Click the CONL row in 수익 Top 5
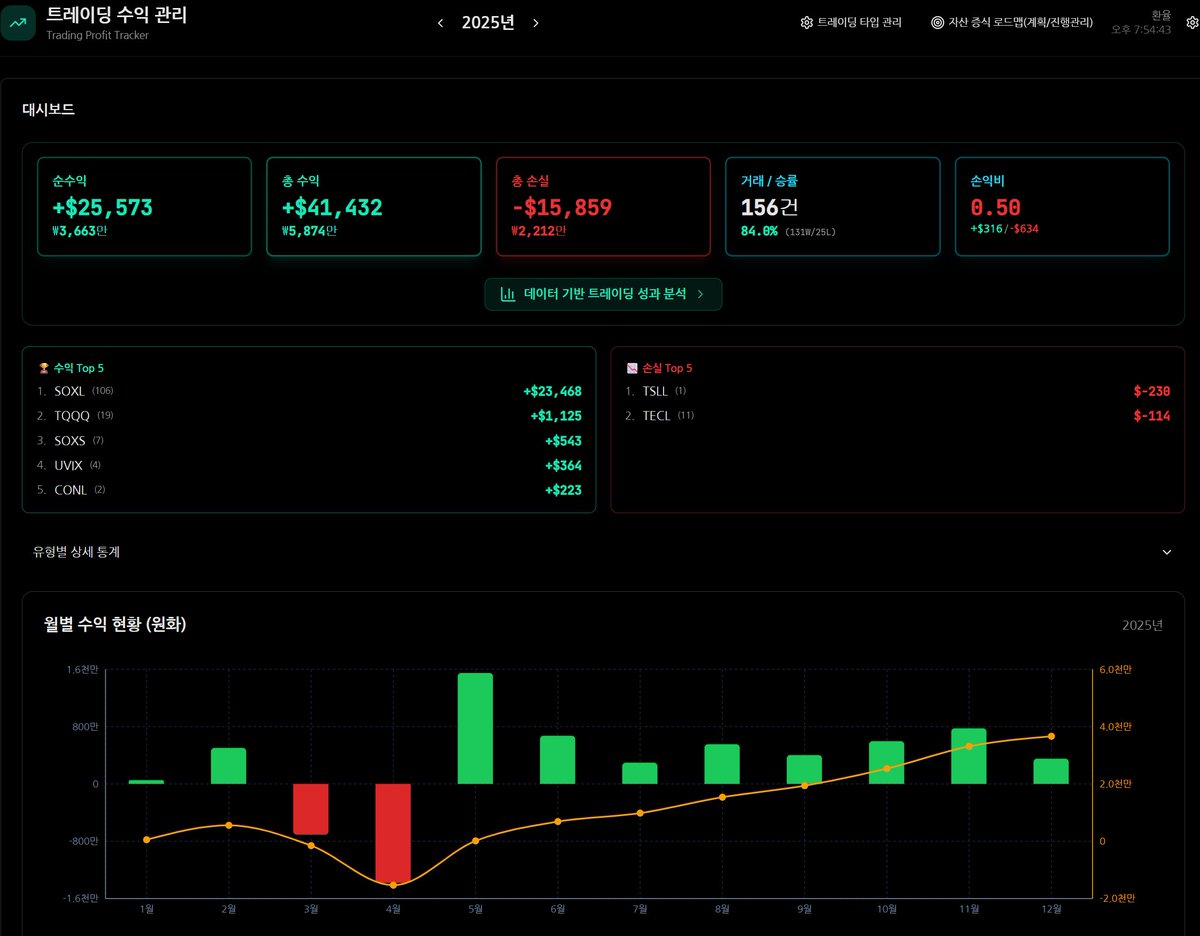 [309, 490]
